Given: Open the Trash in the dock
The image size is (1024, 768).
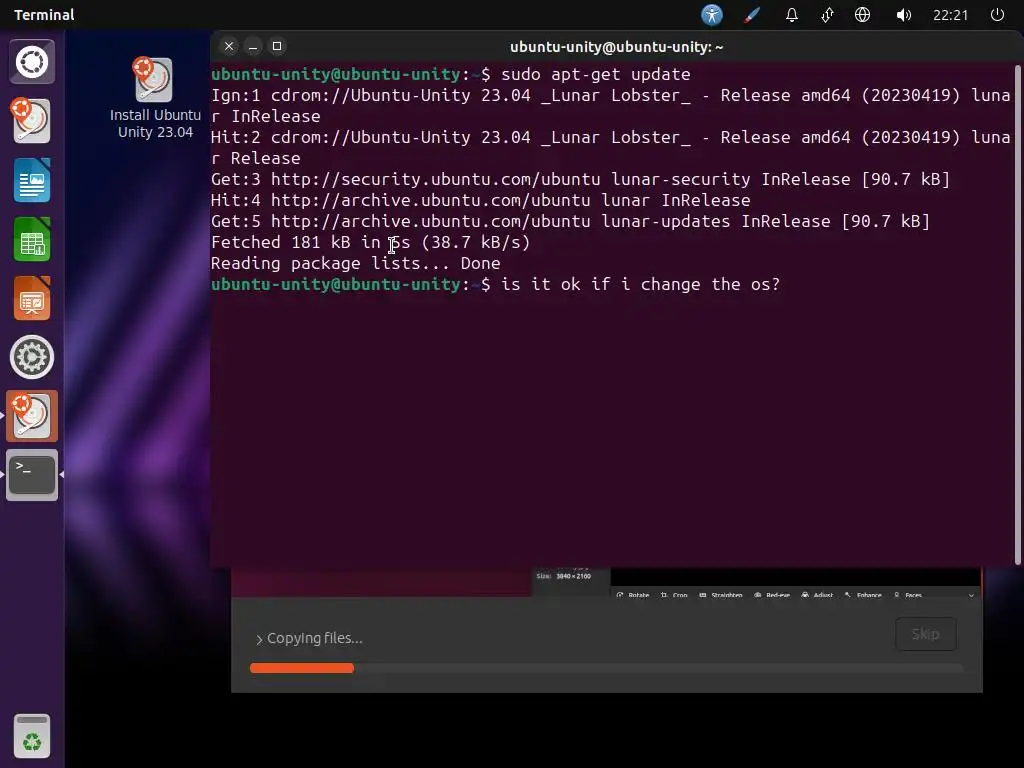Looking at the screenshot, I should pos(32,737).
